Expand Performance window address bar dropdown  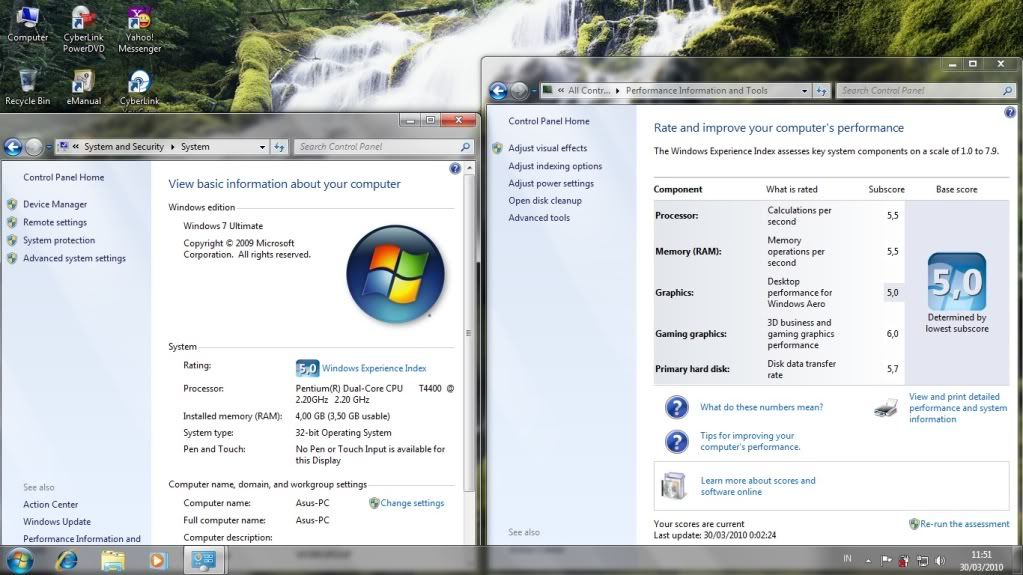804,91
